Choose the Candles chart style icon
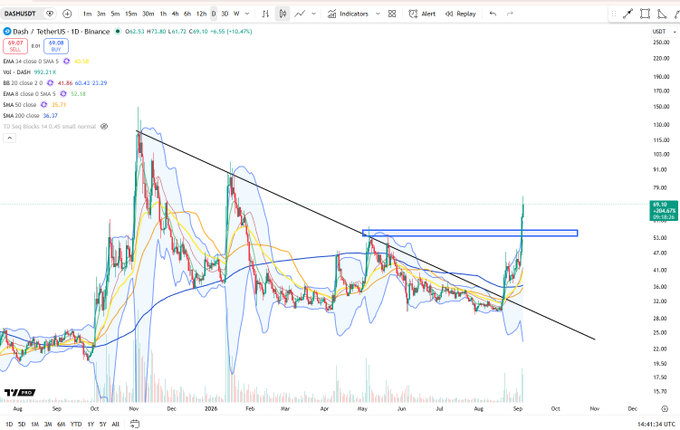 (x=282, y=14)
